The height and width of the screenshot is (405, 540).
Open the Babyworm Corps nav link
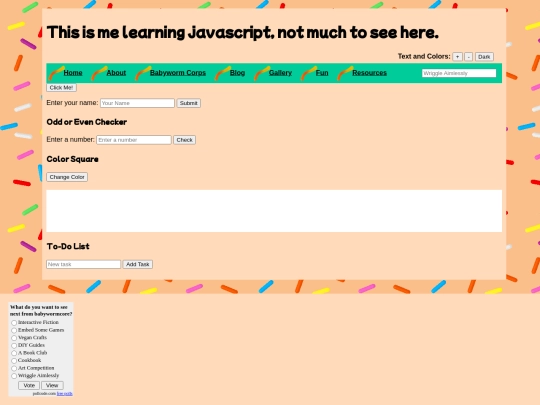coord(178,73)
